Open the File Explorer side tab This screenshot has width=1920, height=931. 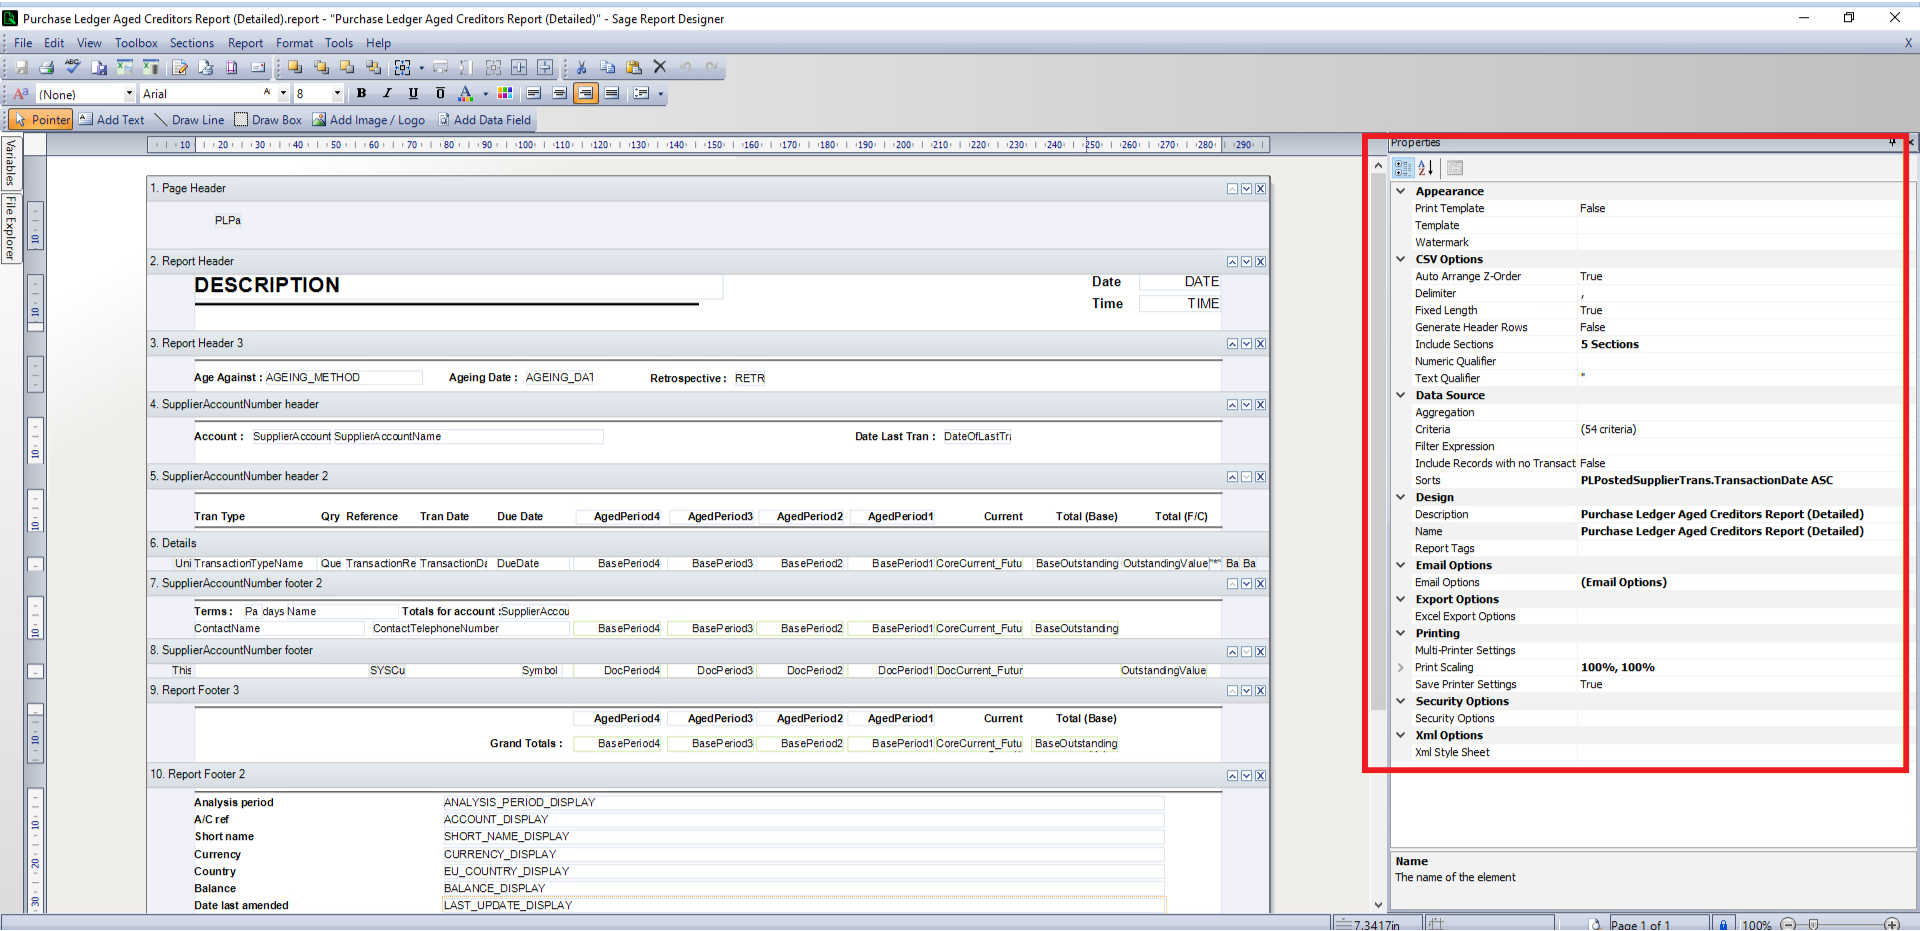click(x=10, y=228)
